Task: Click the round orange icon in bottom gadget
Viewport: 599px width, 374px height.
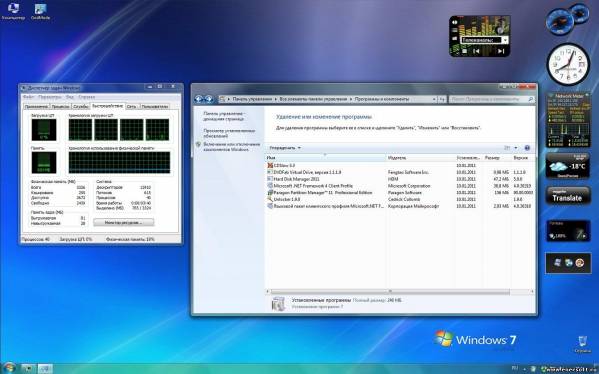Action: [x=580, y=262]
